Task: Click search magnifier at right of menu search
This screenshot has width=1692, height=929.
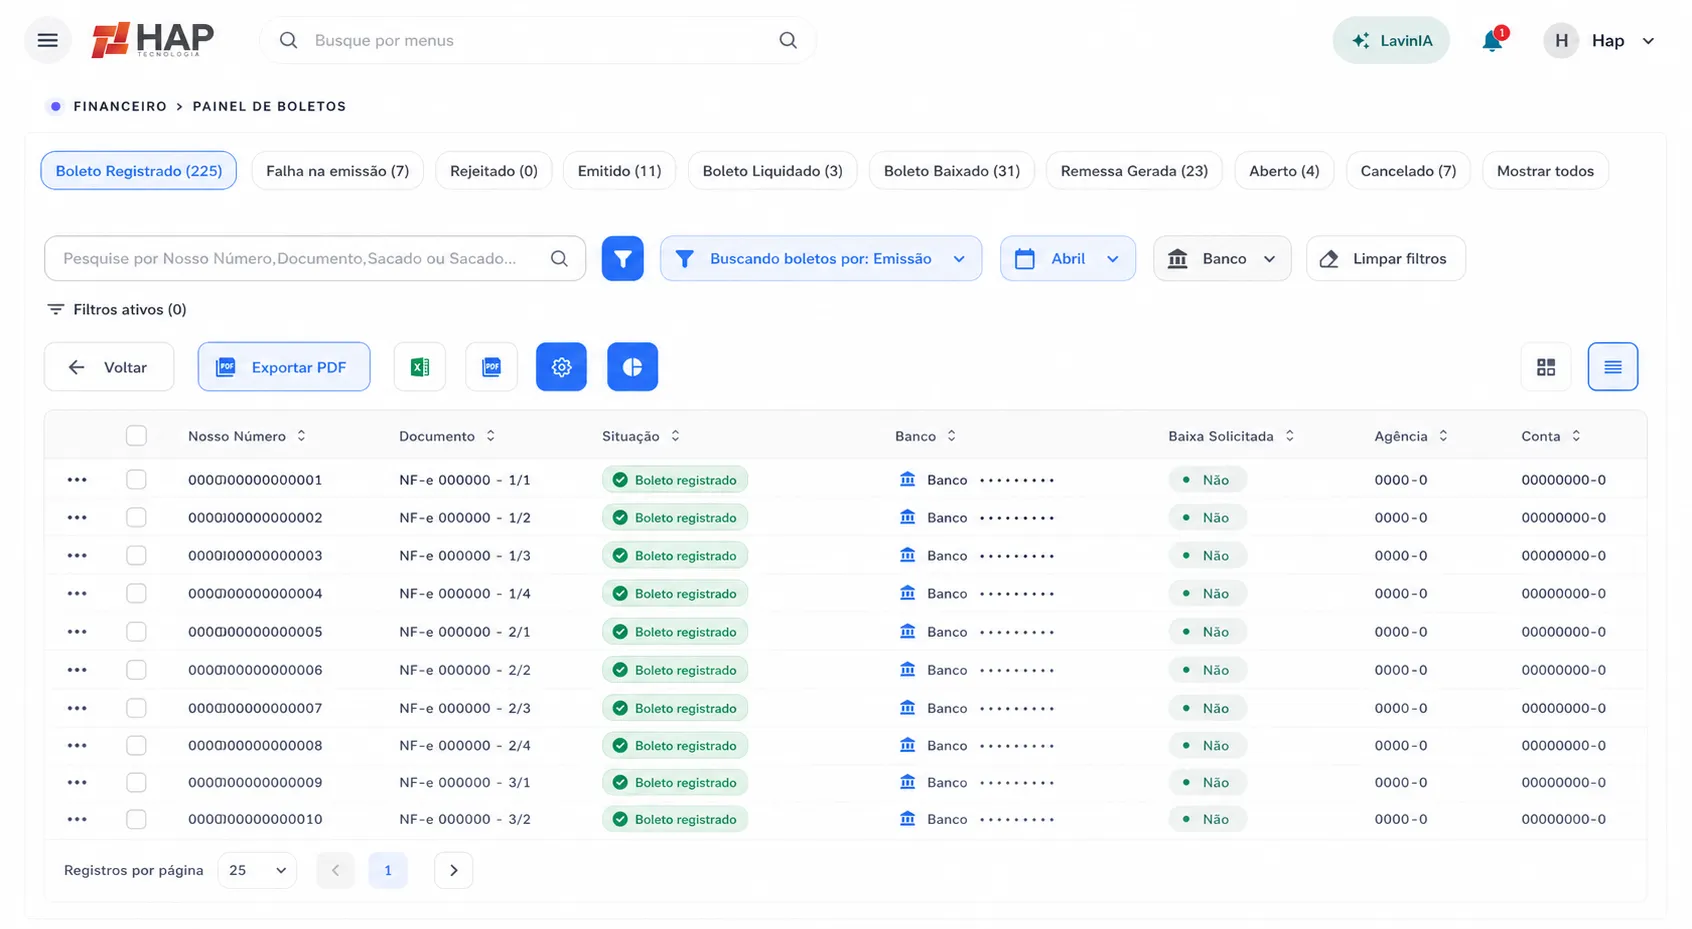Action: (x=788, y=40)
